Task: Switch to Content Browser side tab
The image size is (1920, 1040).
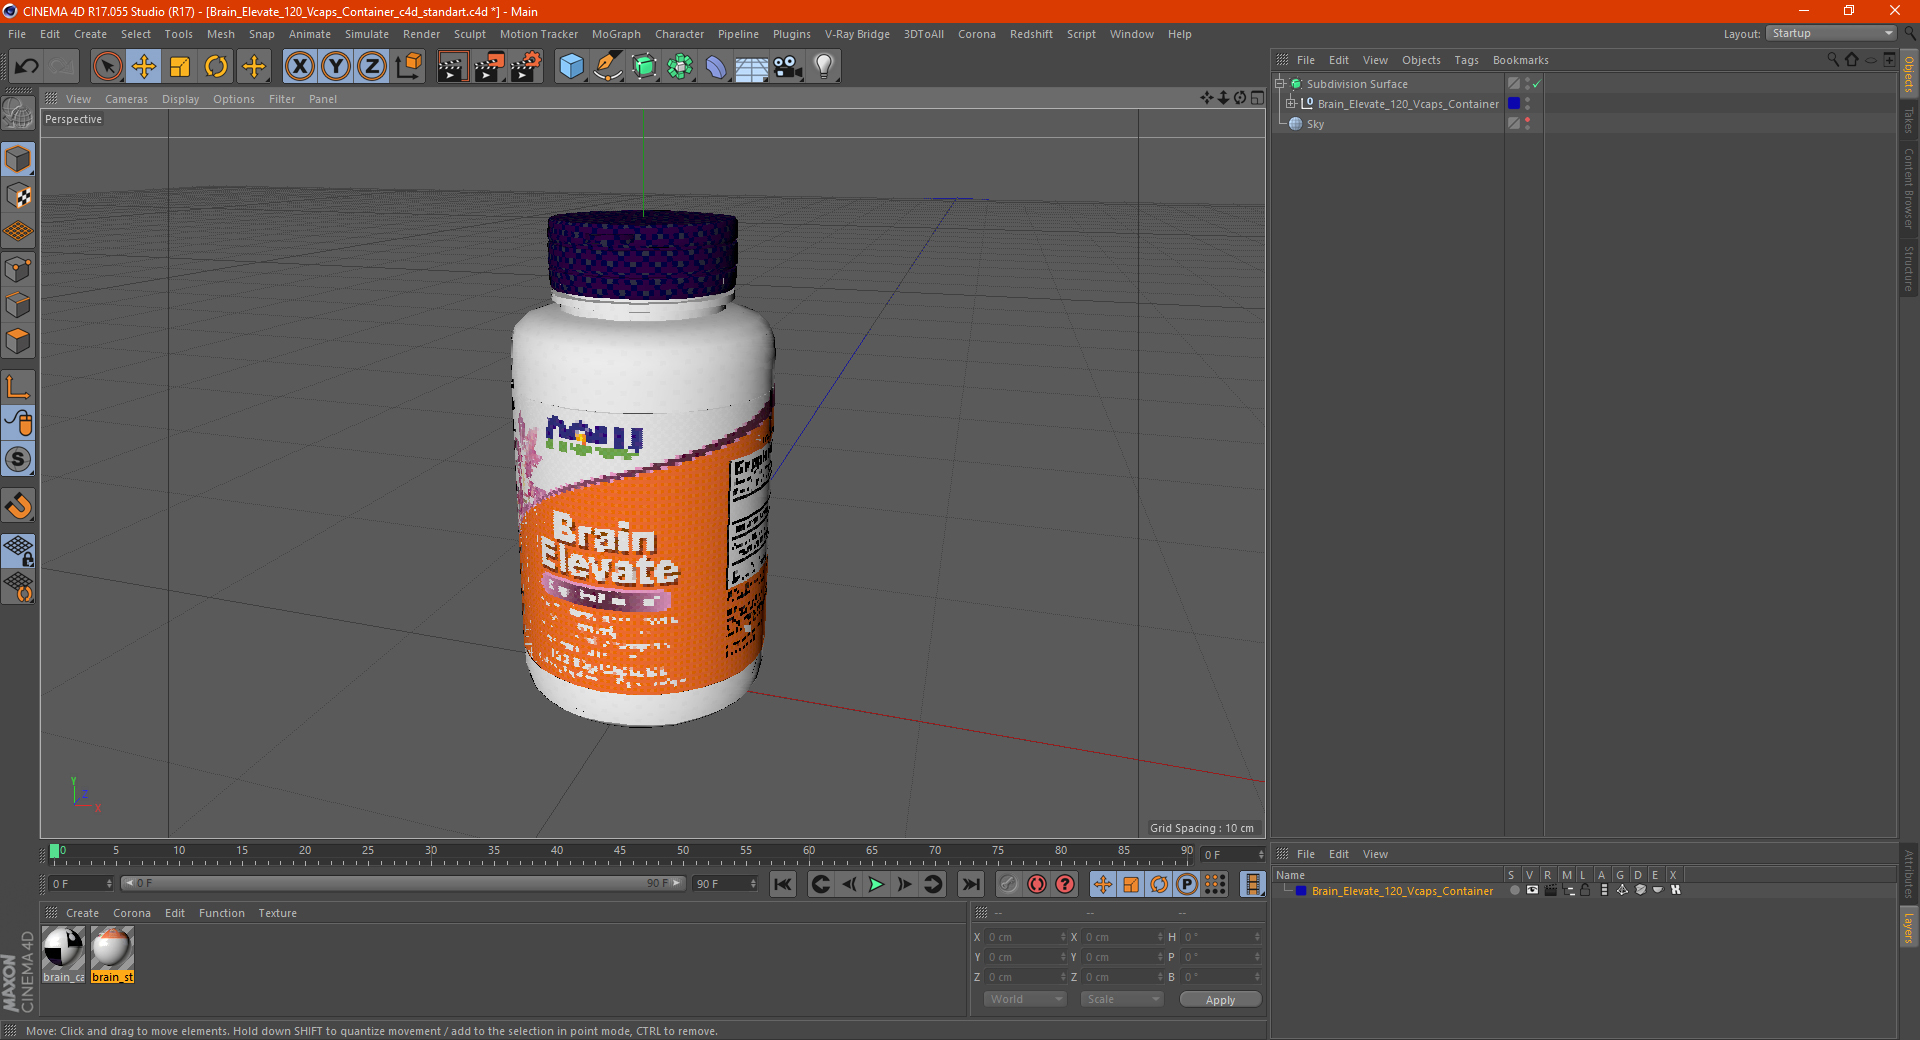Action: 1909,188
